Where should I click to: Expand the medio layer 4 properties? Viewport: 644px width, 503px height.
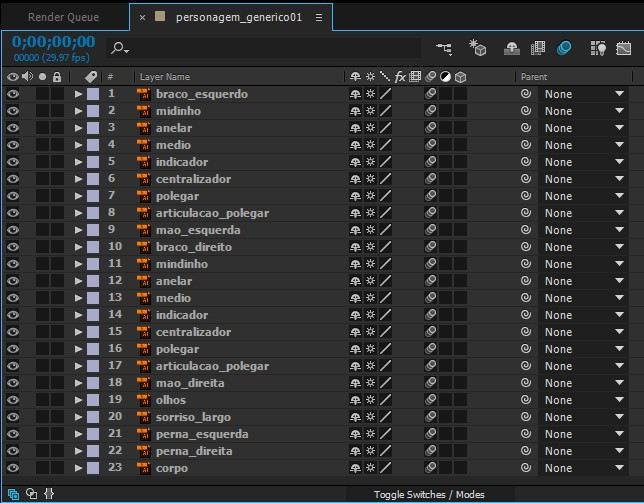78,145
